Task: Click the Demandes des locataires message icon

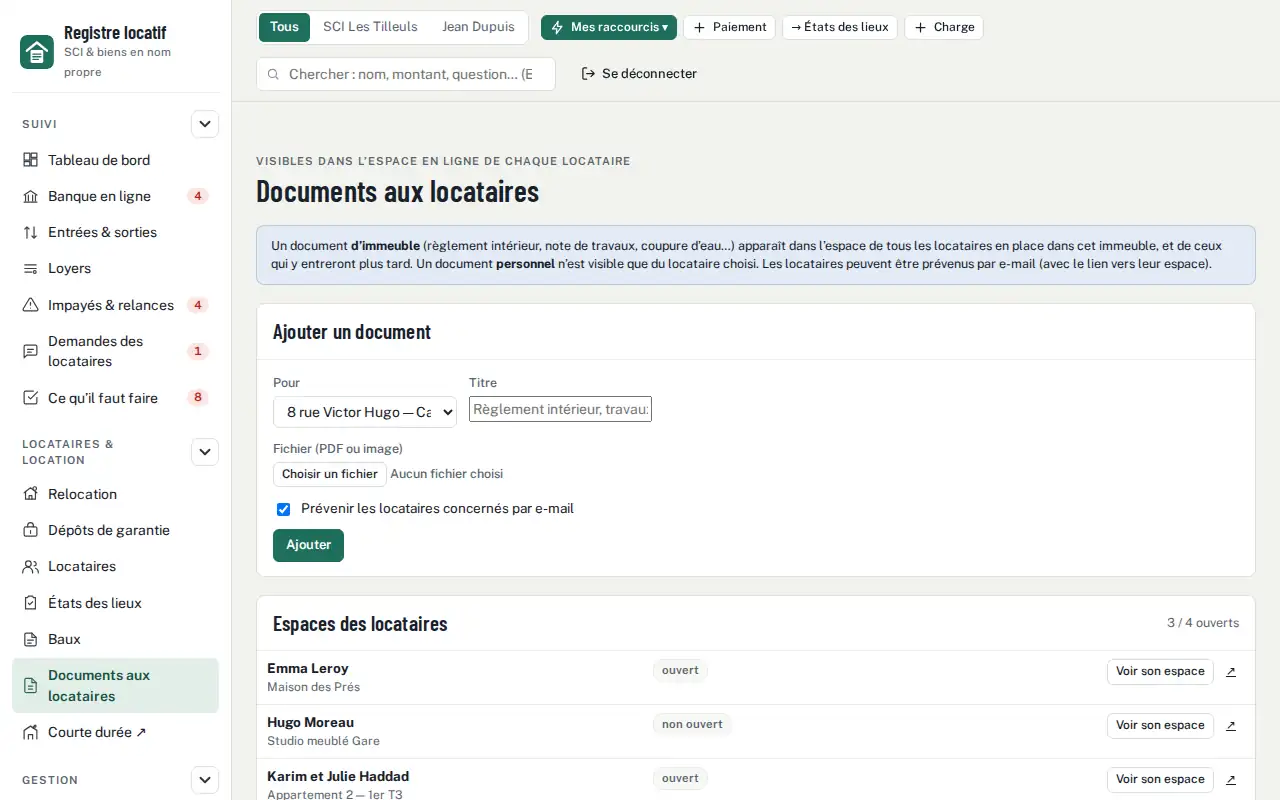Action: click(30, 351)
